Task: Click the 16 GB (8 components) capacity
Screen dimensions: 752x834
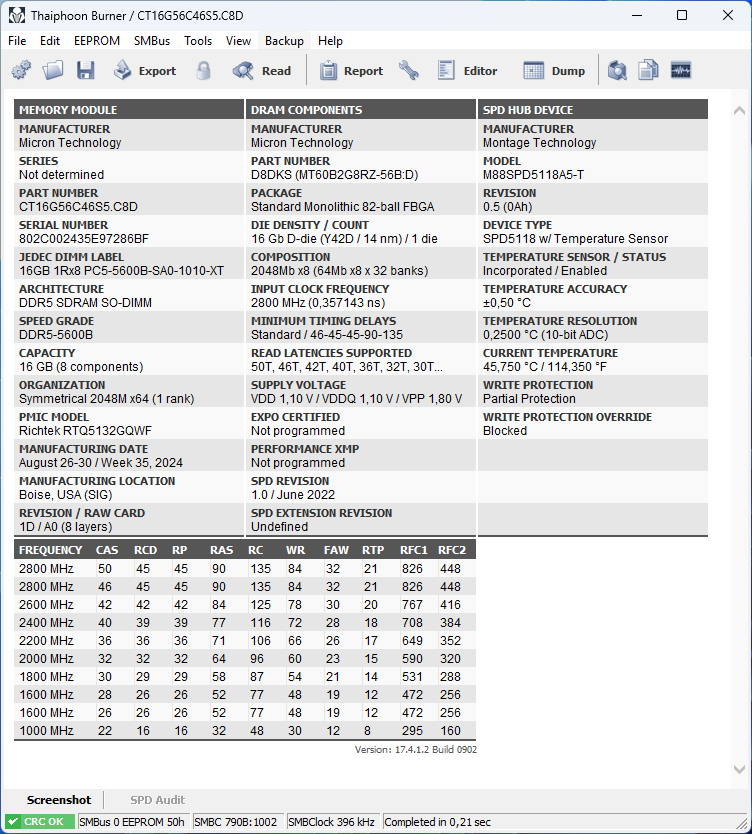Action: click(81, 366)
